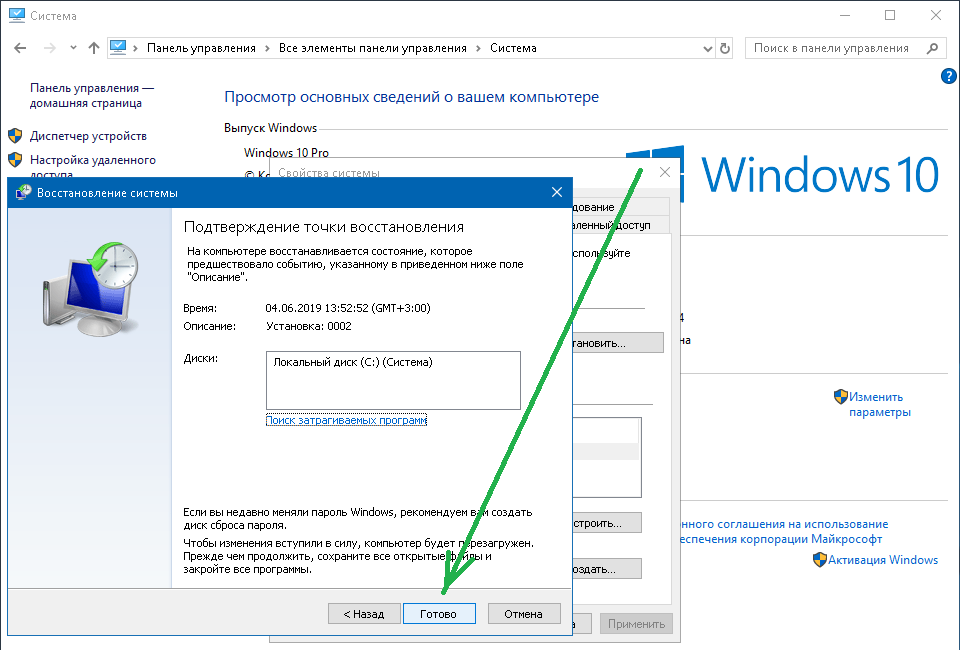Close the Система window
Image resolution: width=960 pixels, height=650 pixels.
[x=936, y=15]
